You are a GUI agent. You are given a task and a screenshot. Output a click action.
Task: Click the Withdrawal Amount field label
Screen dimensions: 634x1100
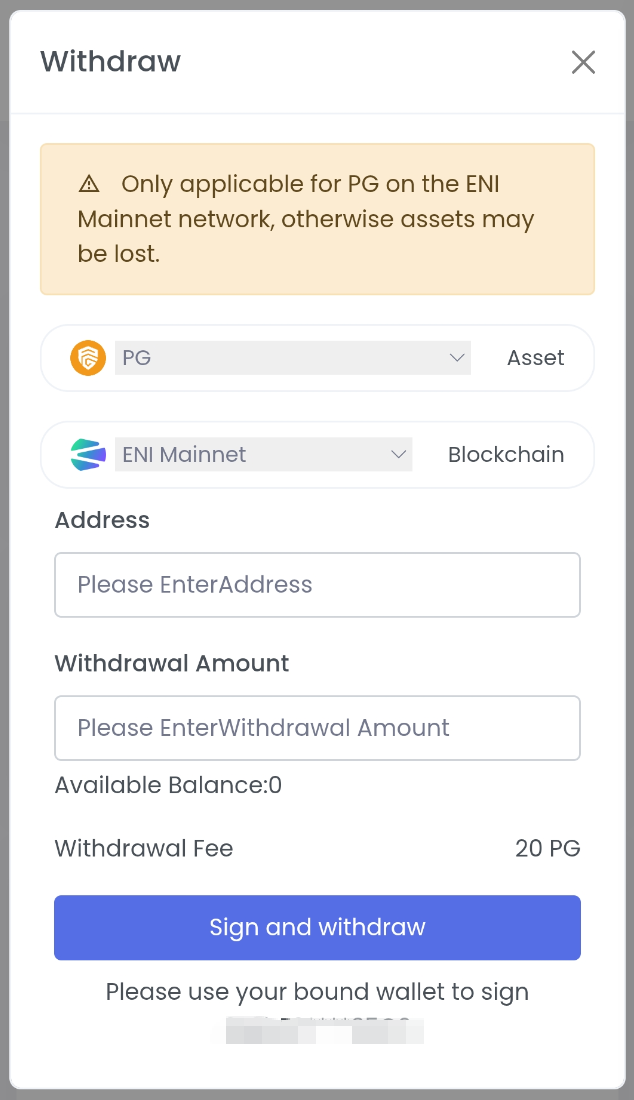tap(171, 664)
